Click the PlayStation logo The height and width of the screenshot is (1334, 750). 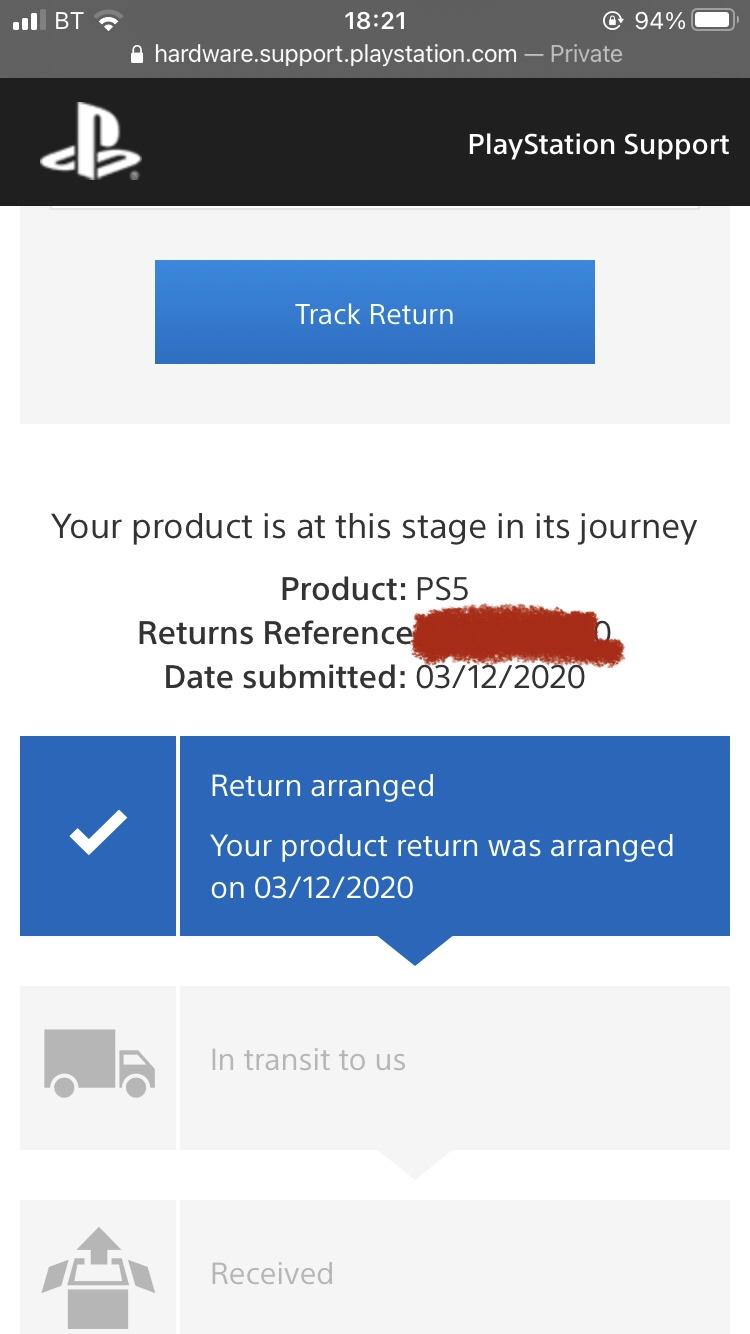coord(90,144)
